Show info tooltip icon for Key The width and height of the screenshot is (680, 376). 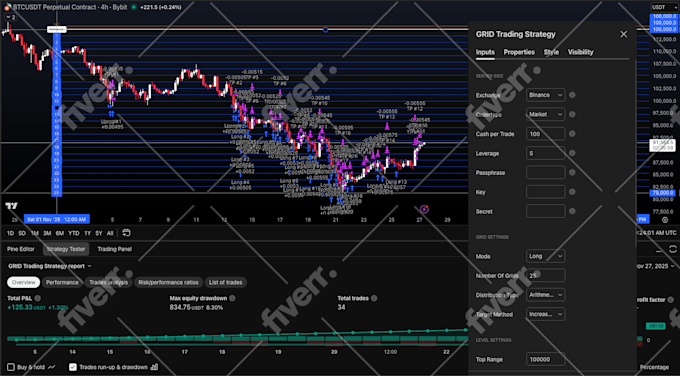pos(572,192)
